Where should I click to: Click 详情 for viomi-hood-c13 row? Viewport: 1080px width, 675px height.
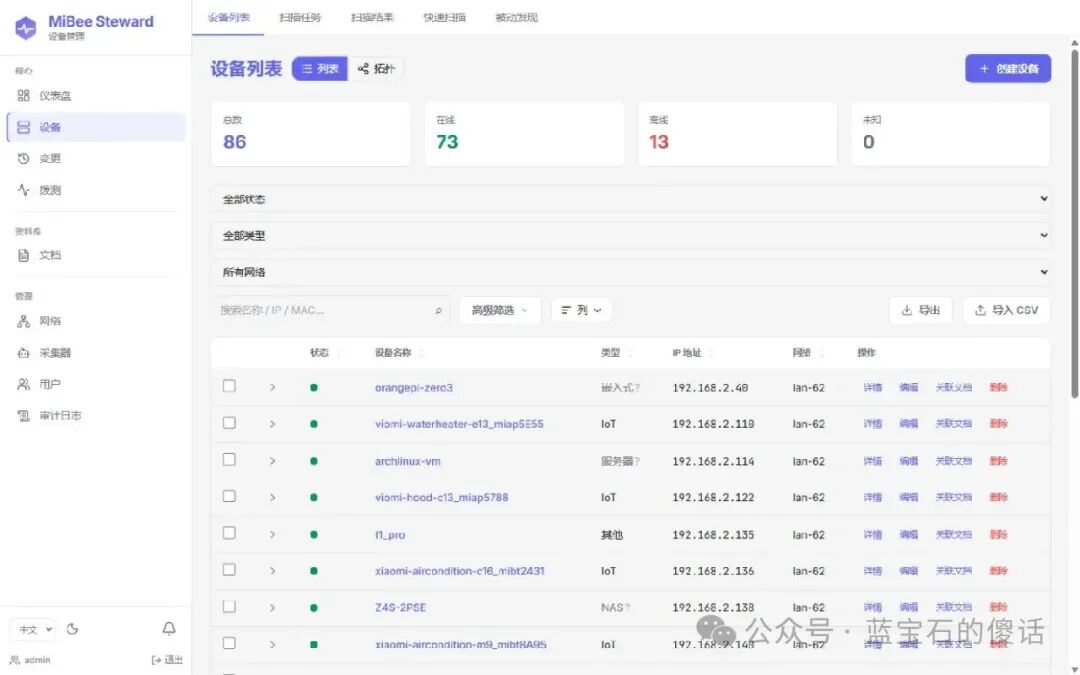(873, 497)
